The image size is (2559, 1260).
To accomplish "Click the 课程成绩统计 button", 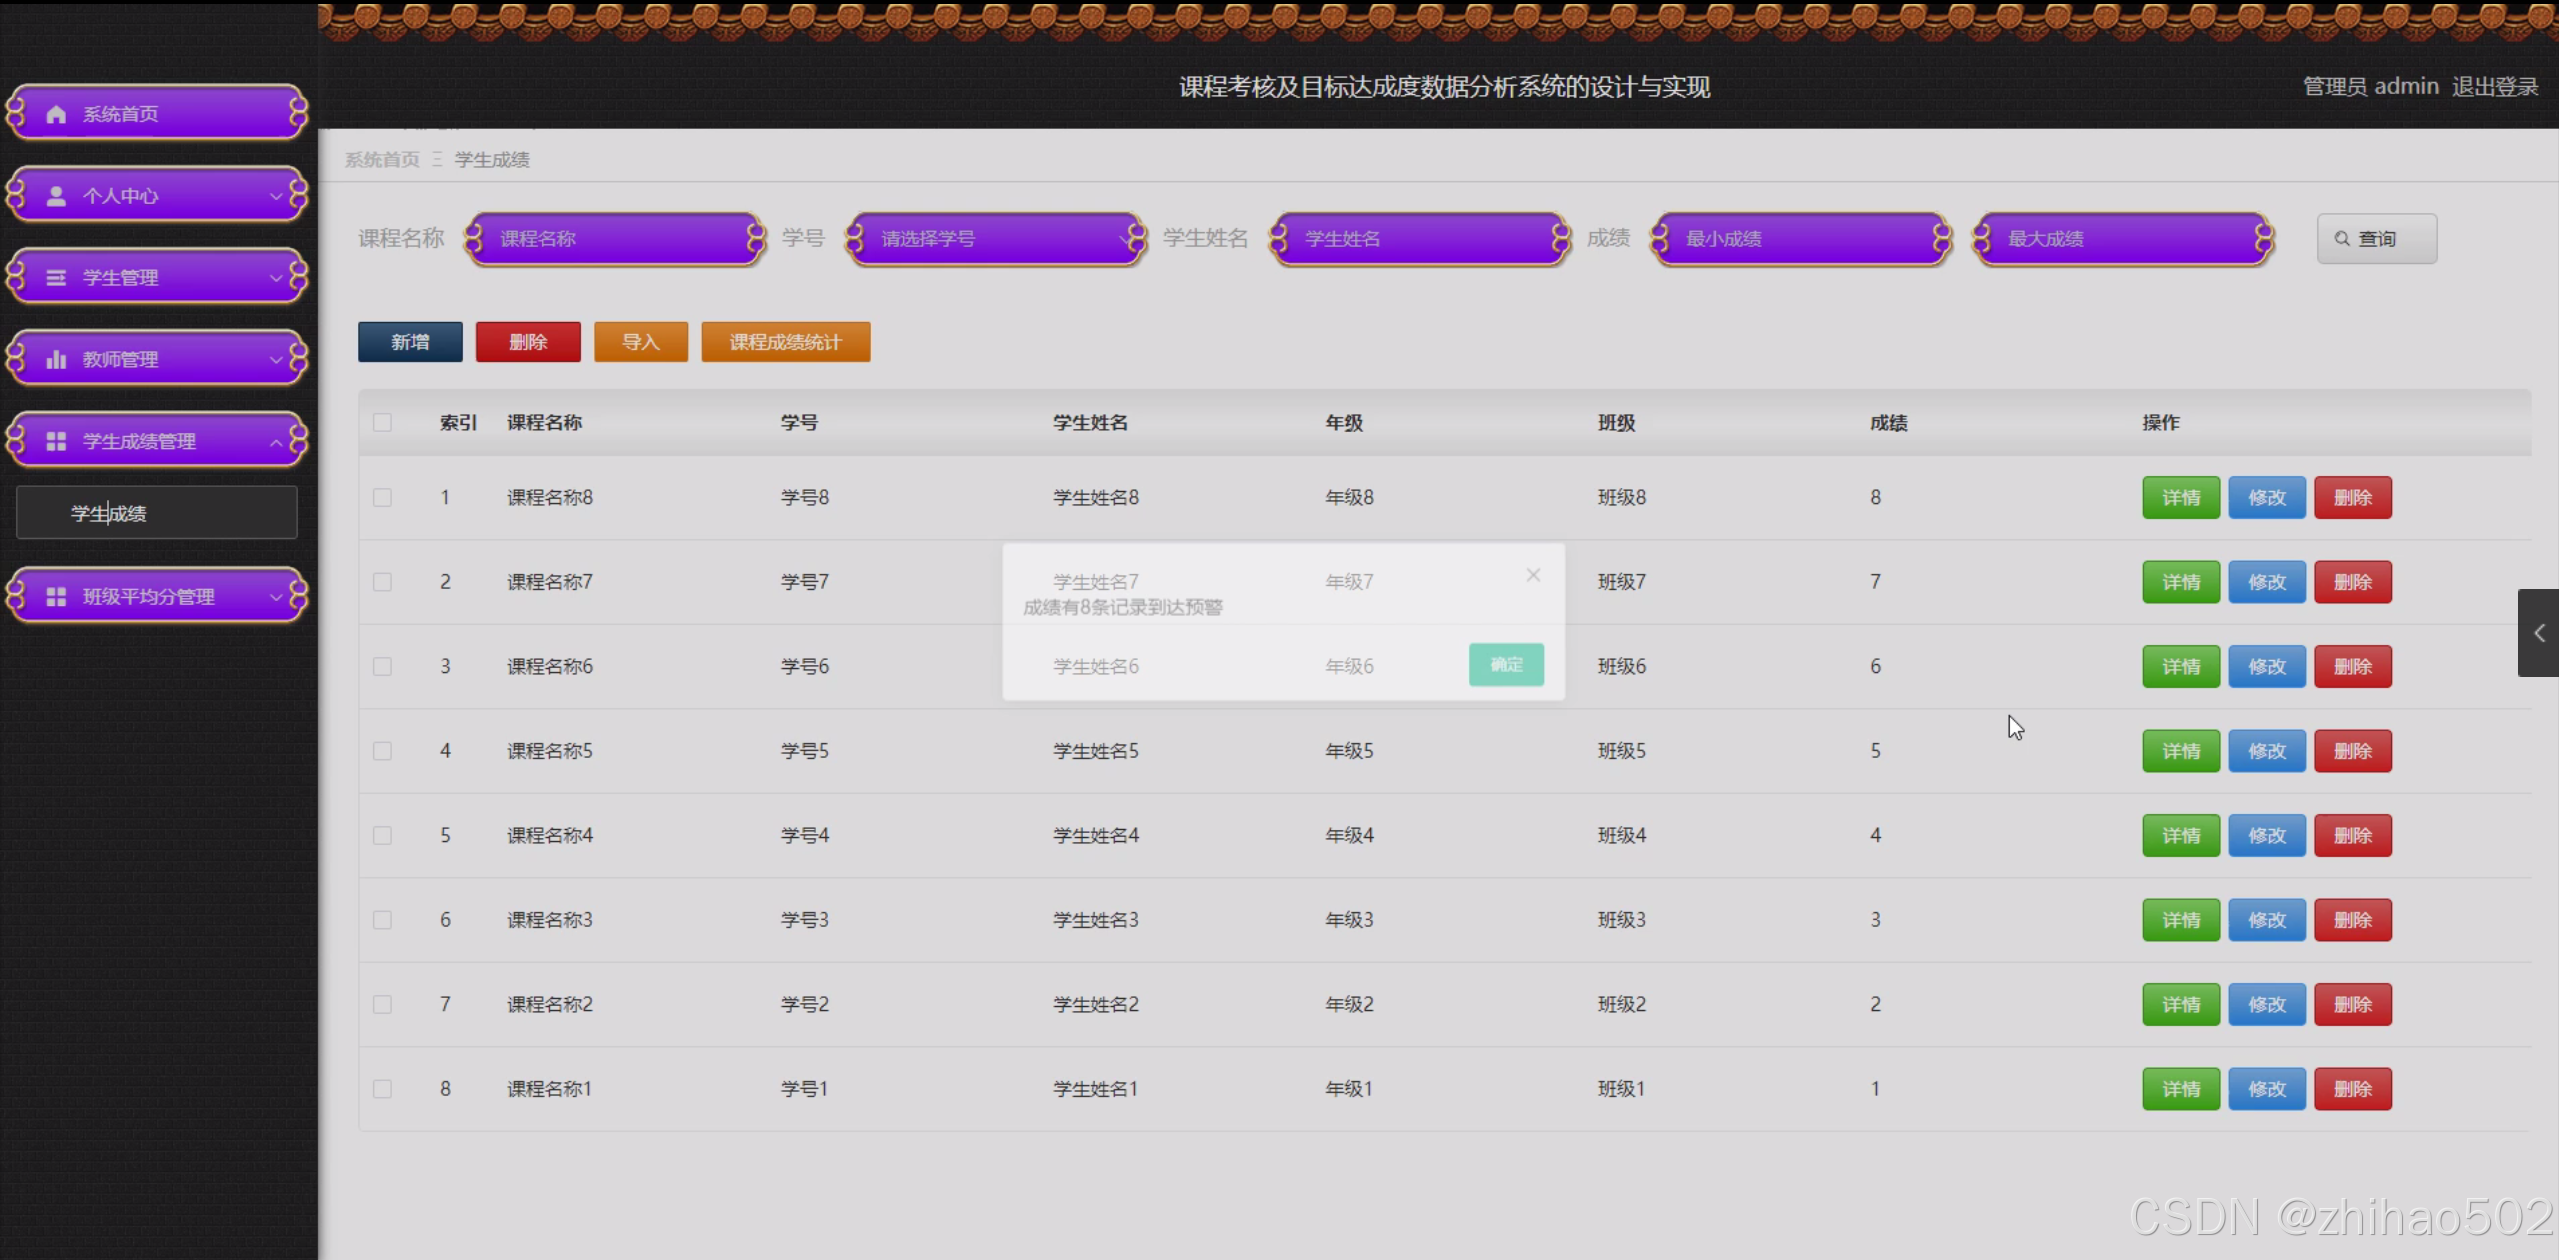I will pos(785,342).
